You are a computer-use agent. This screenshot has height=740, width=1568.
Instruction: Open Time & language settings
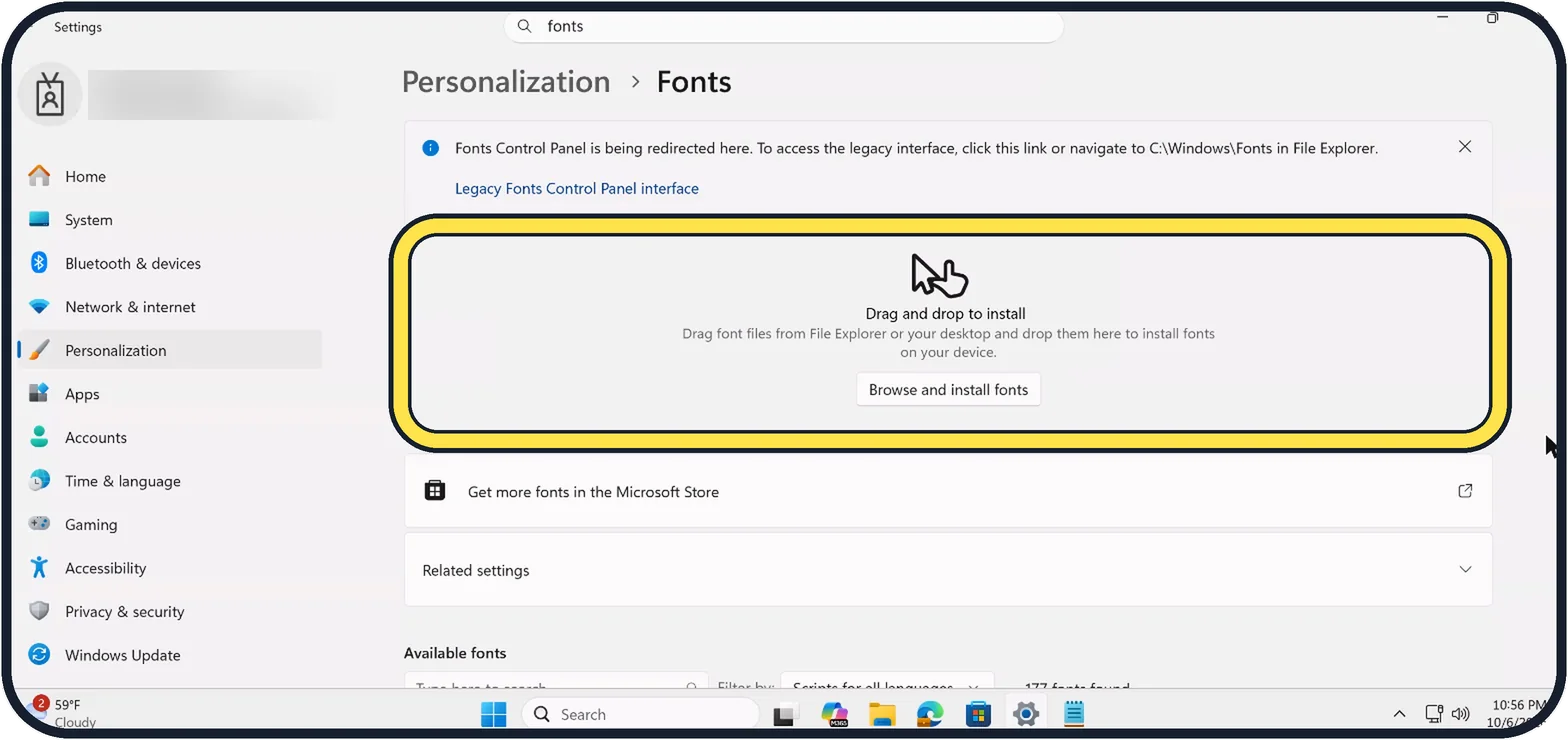[170, 481]
